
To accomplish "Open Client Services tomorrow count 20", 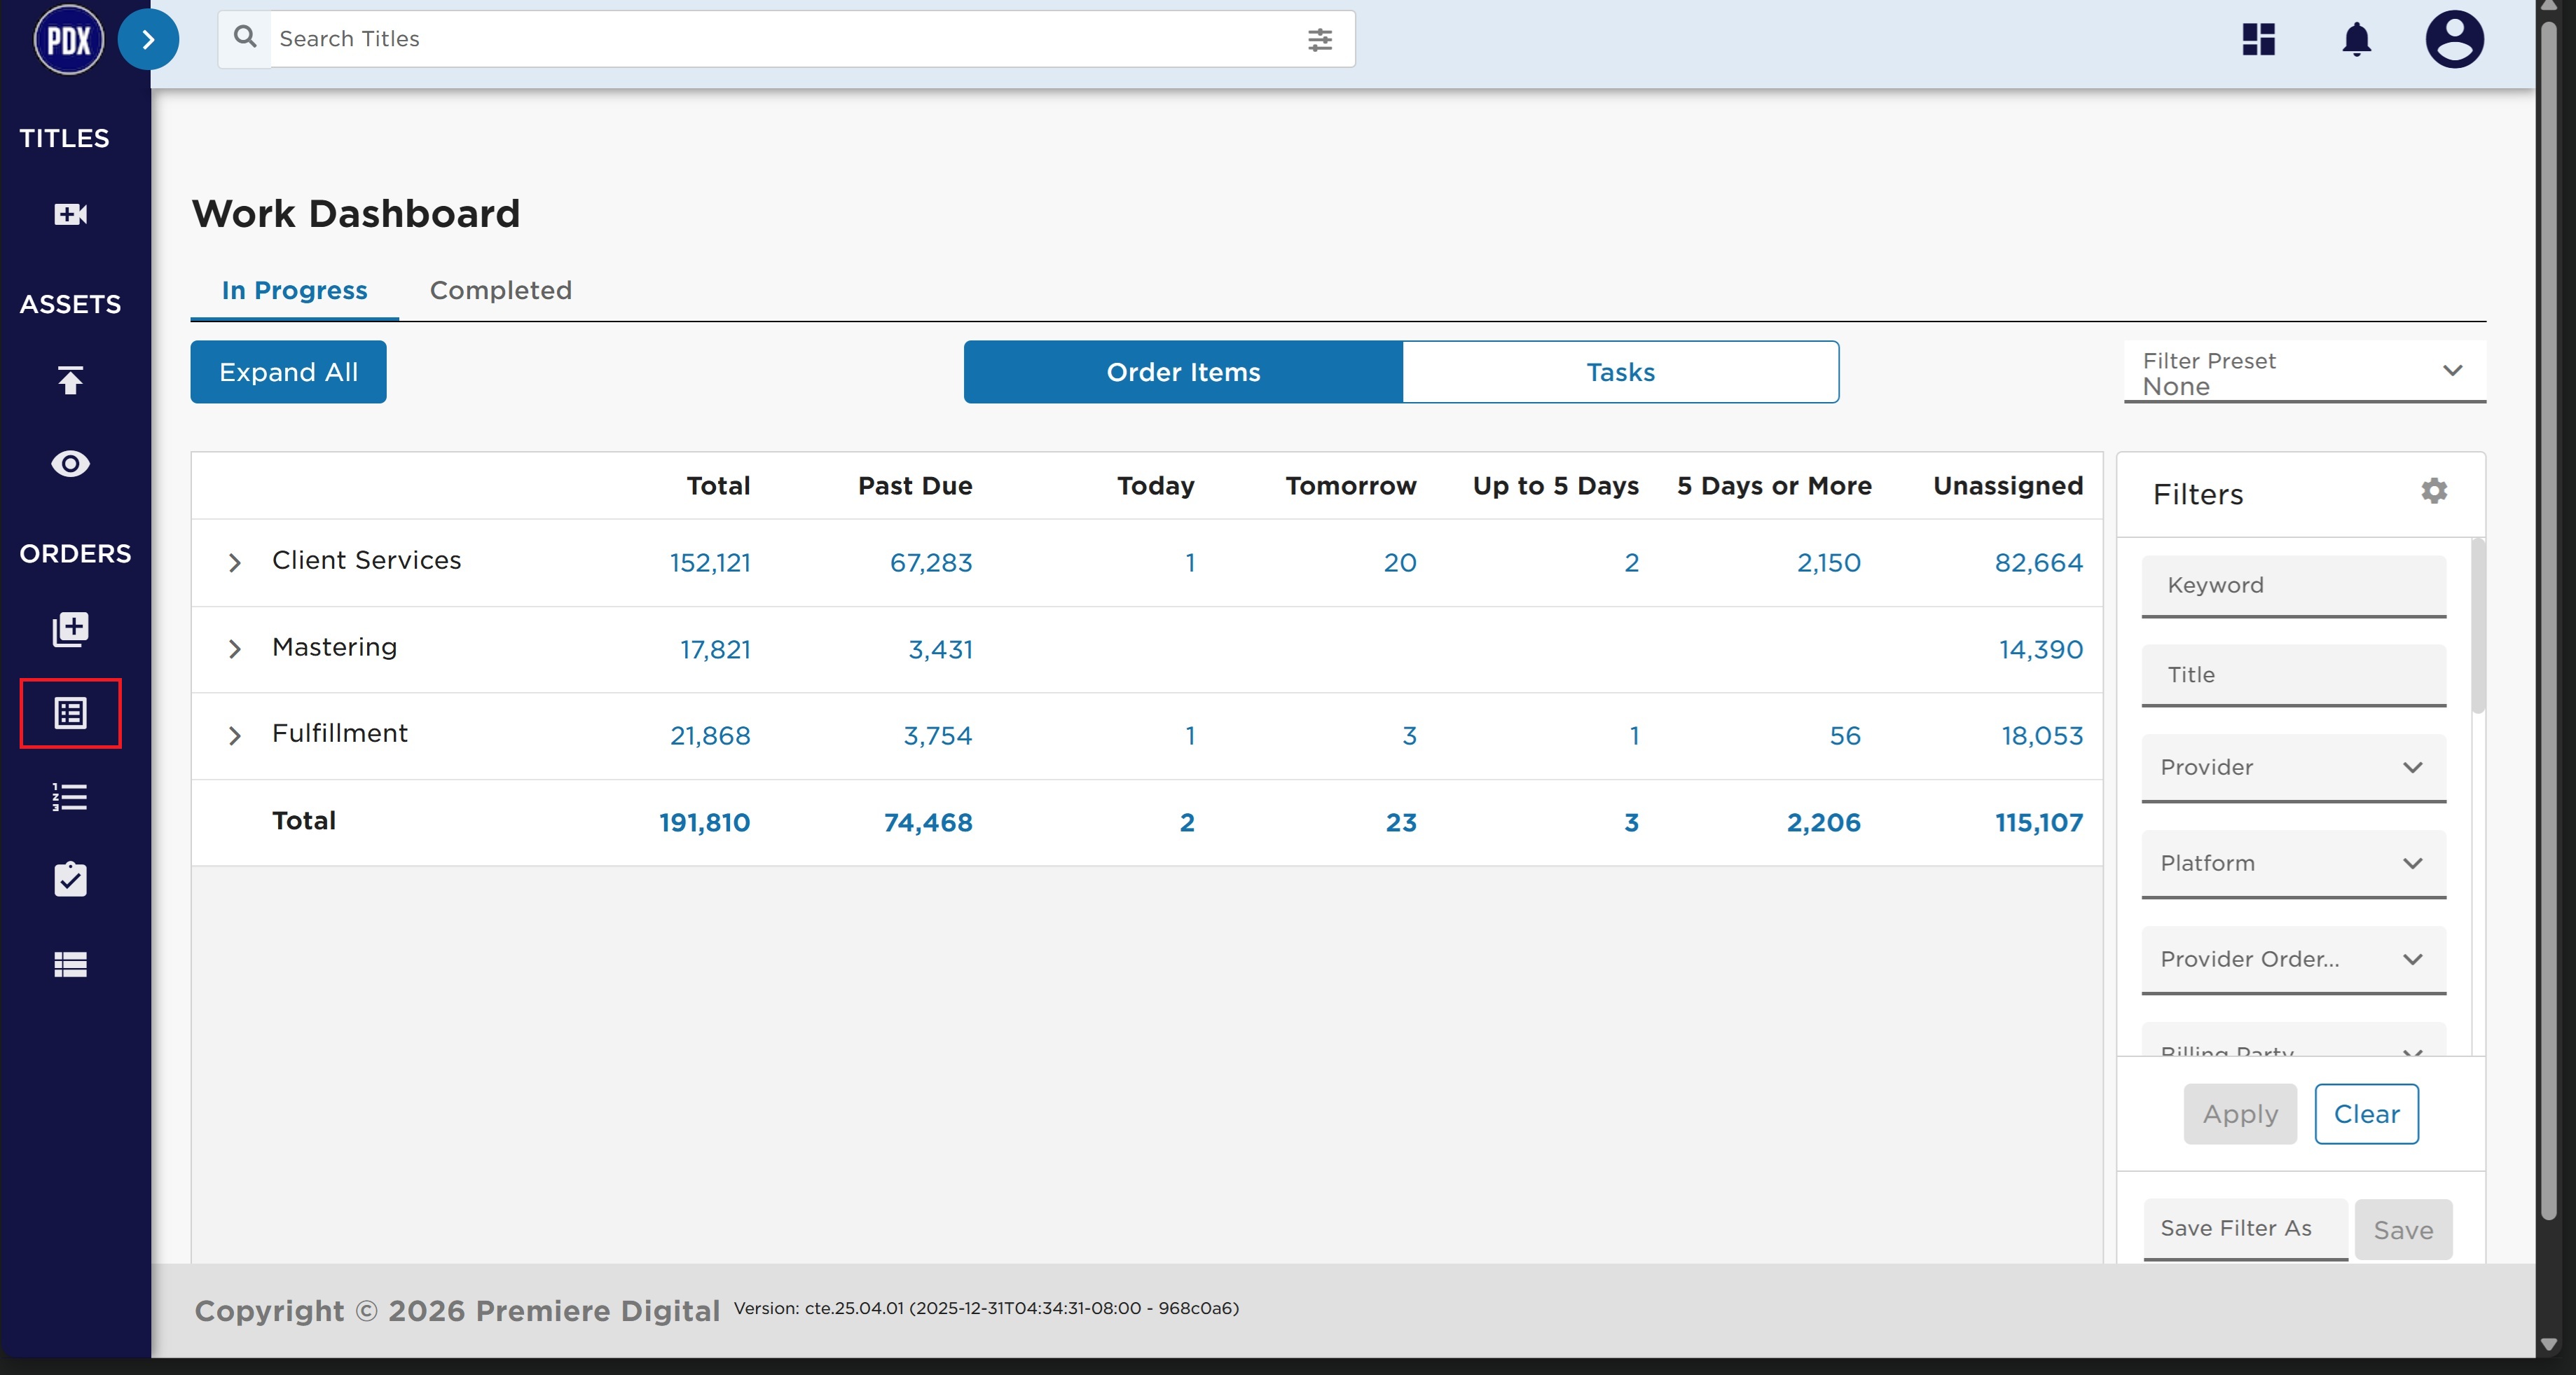I will (x=1400, y=563).
